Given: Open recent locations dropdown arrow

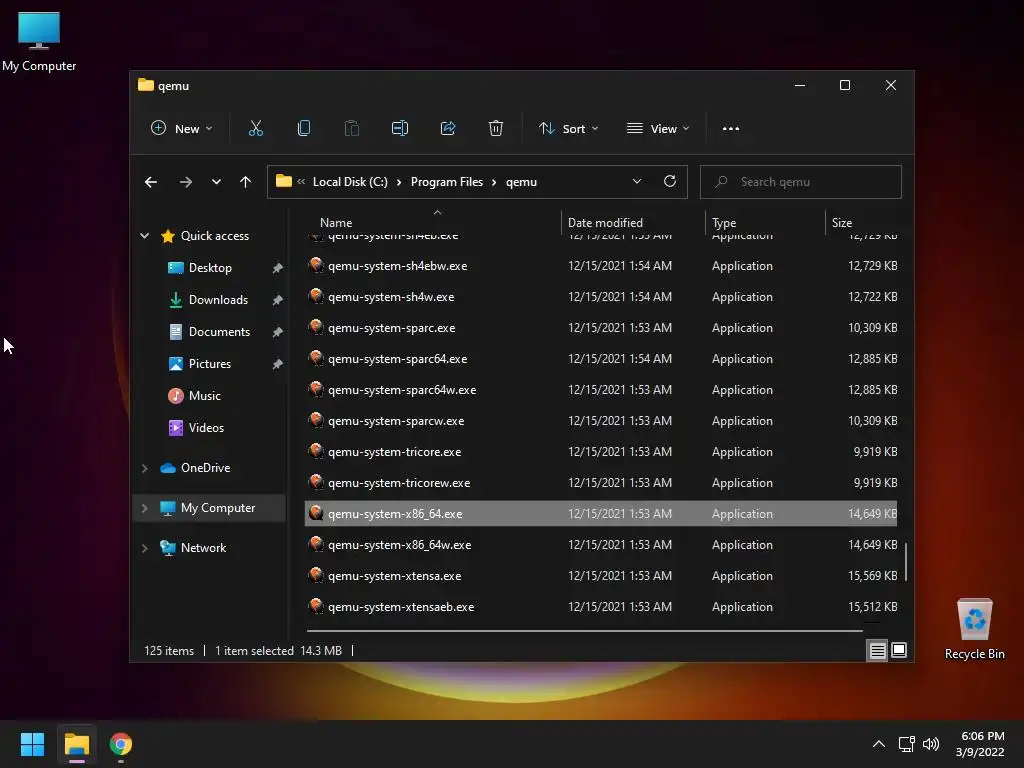Looking at the screenshot, I should coord(216,182).
